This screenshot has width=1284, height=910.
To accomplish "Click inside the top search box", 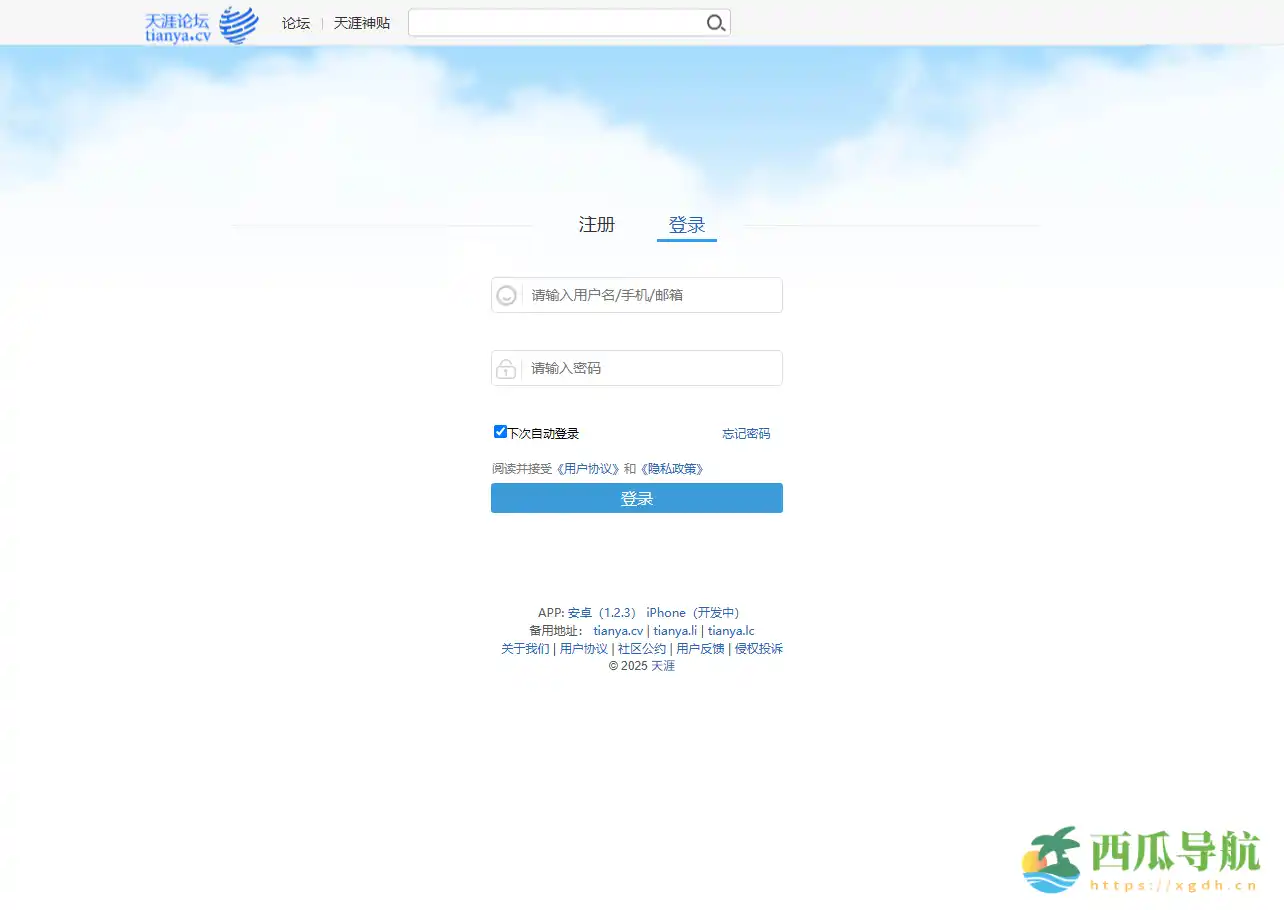I will 560,22.
